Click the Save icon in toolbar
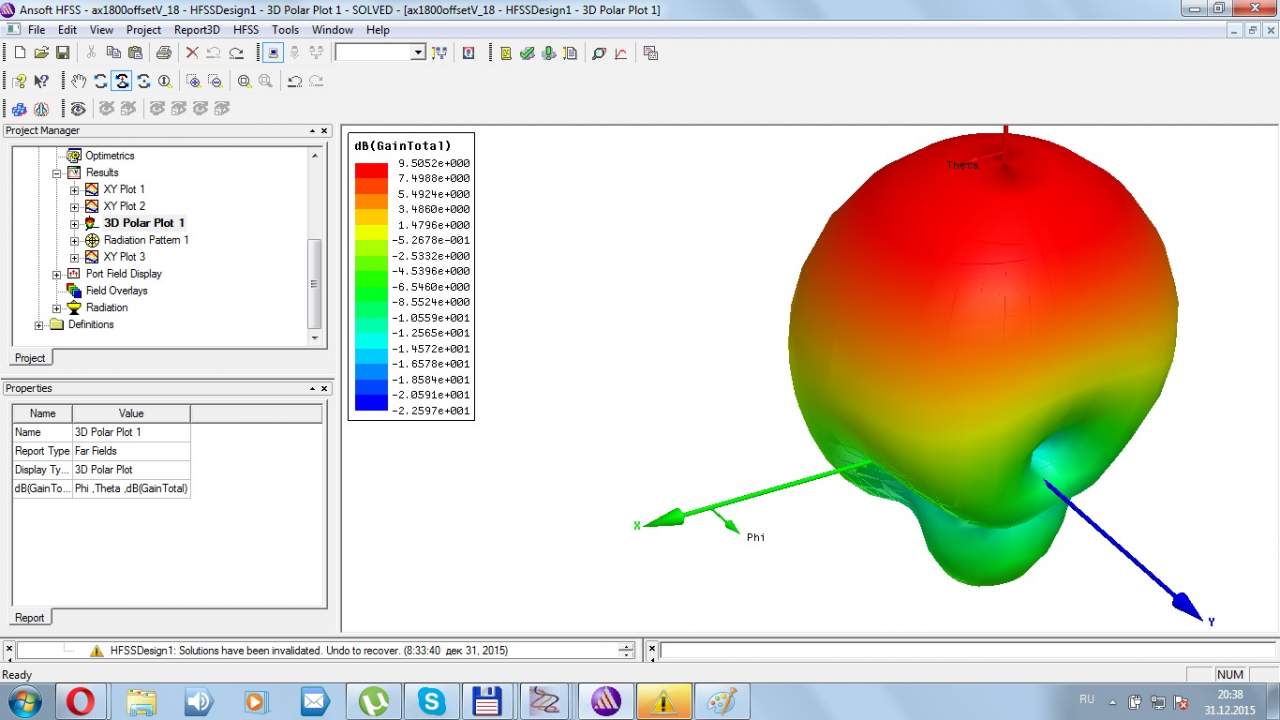 tap(62, 53)
